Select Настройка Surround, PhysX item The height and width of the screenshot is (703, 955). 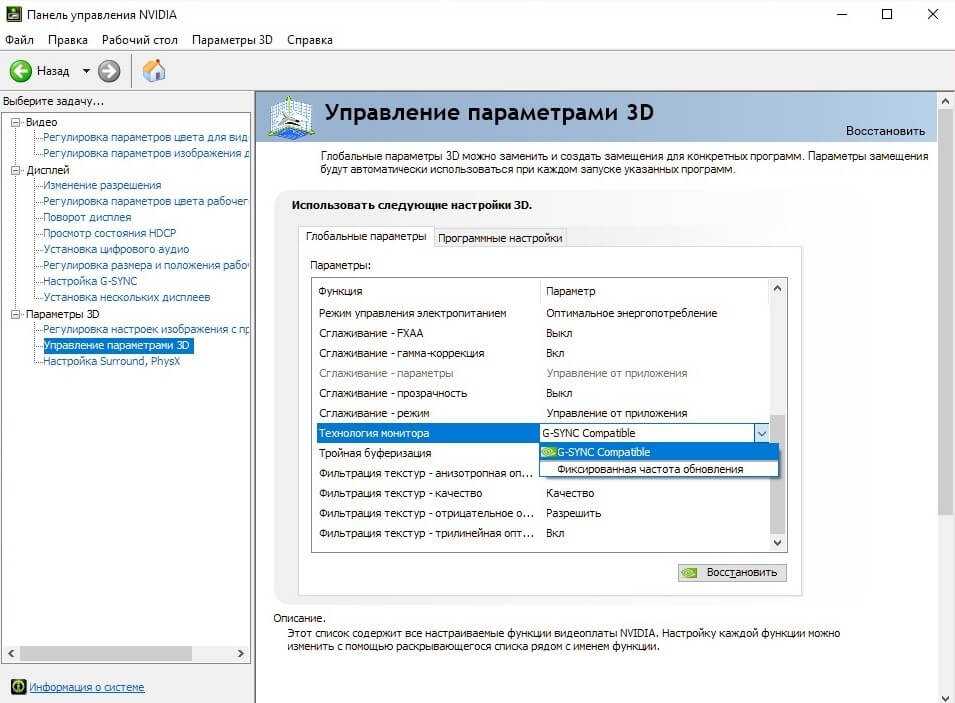(x=111, y=361)
